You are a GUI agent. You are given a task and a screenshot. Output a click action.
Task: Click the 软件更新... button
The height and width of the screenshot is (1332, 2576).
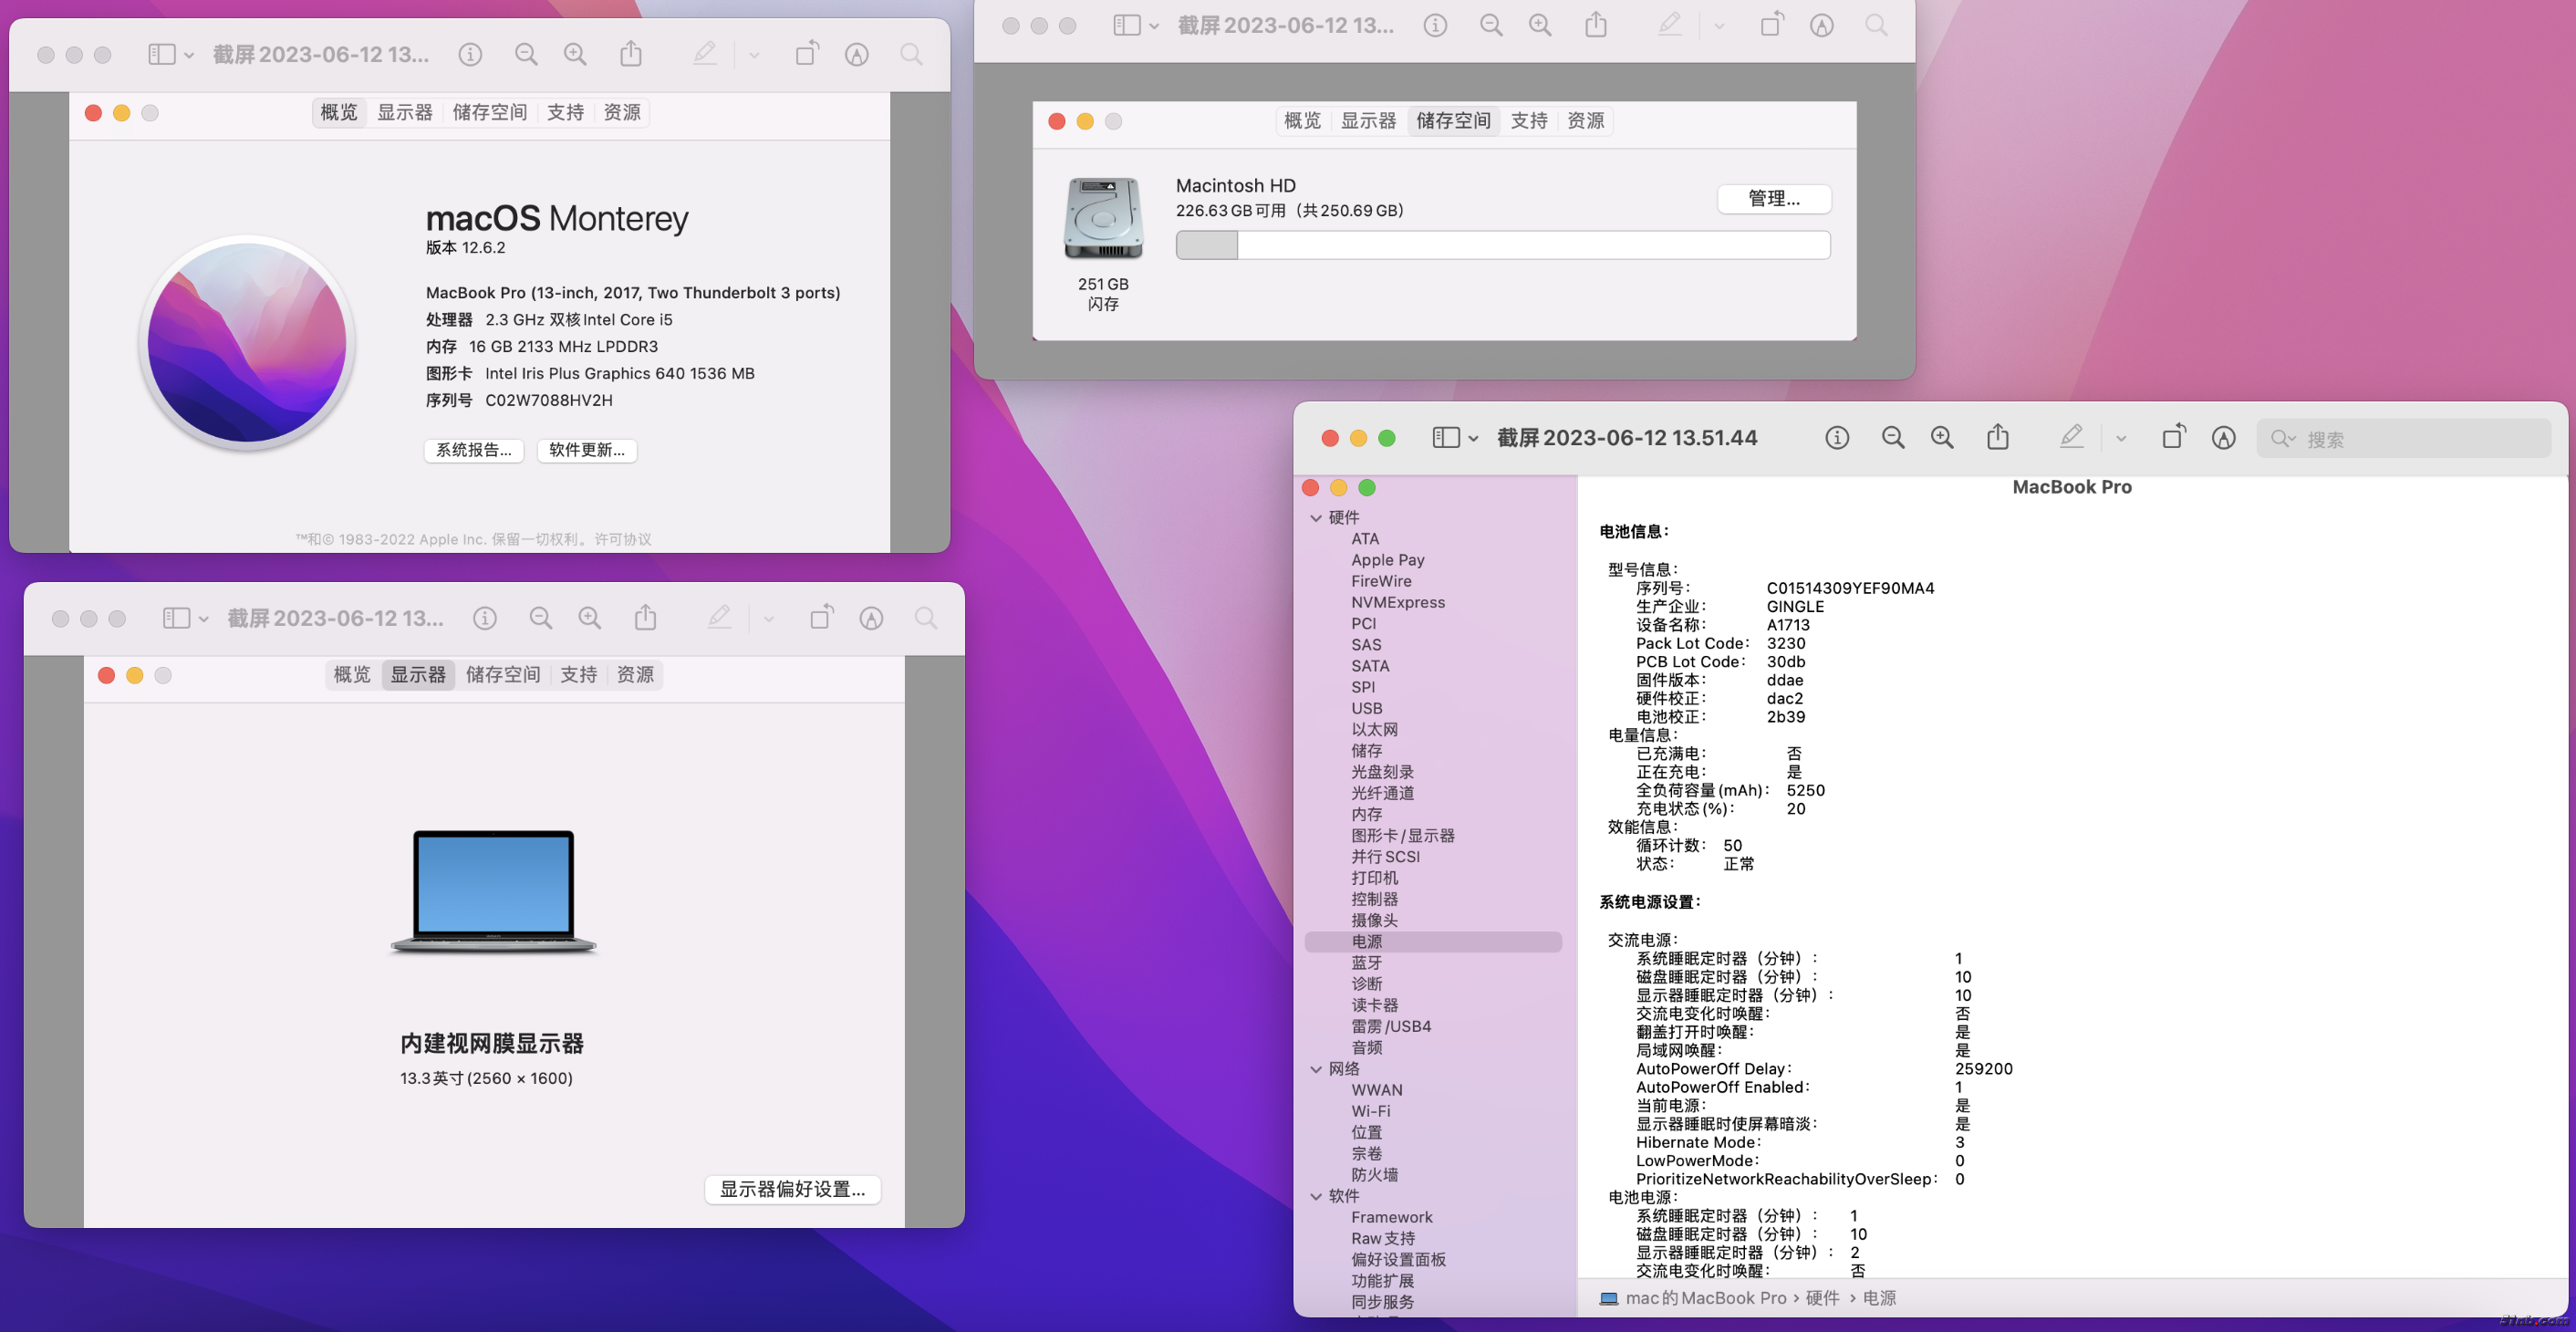(x=587, y=450)
